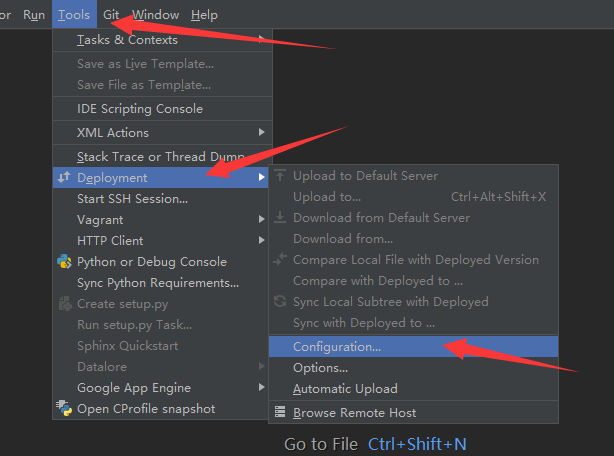Open the Help menu
The width and height of the screenshot is (614, 456).
coord(204,14)
